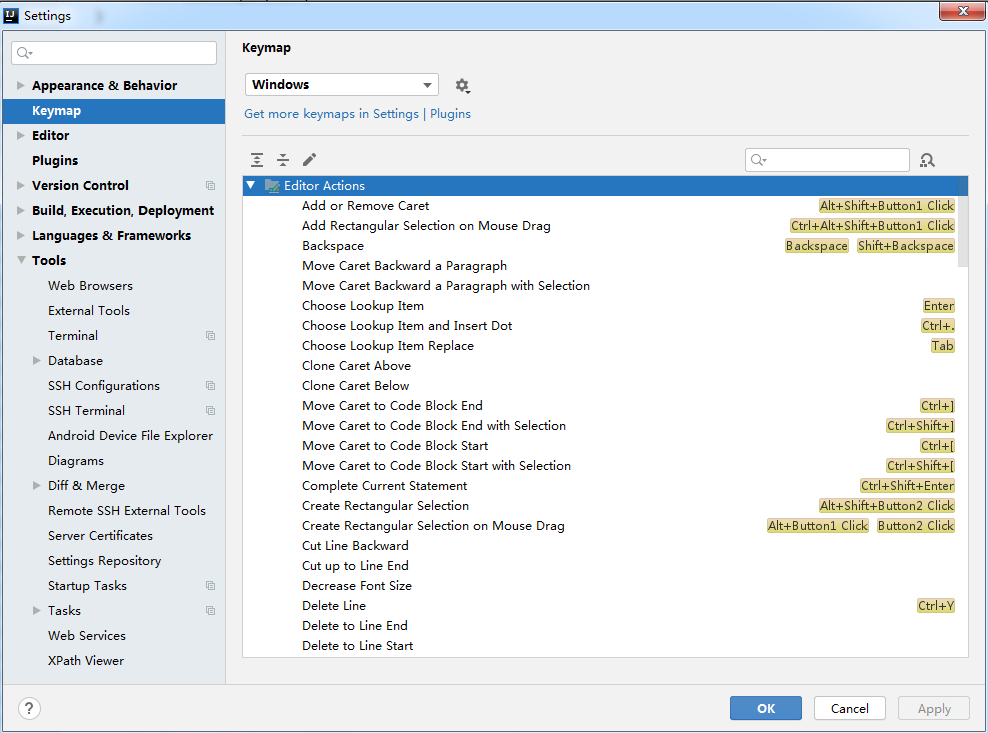Click the Ctrl+Y shortcut label
Screen dimensions: 988x733
point(936,606)
